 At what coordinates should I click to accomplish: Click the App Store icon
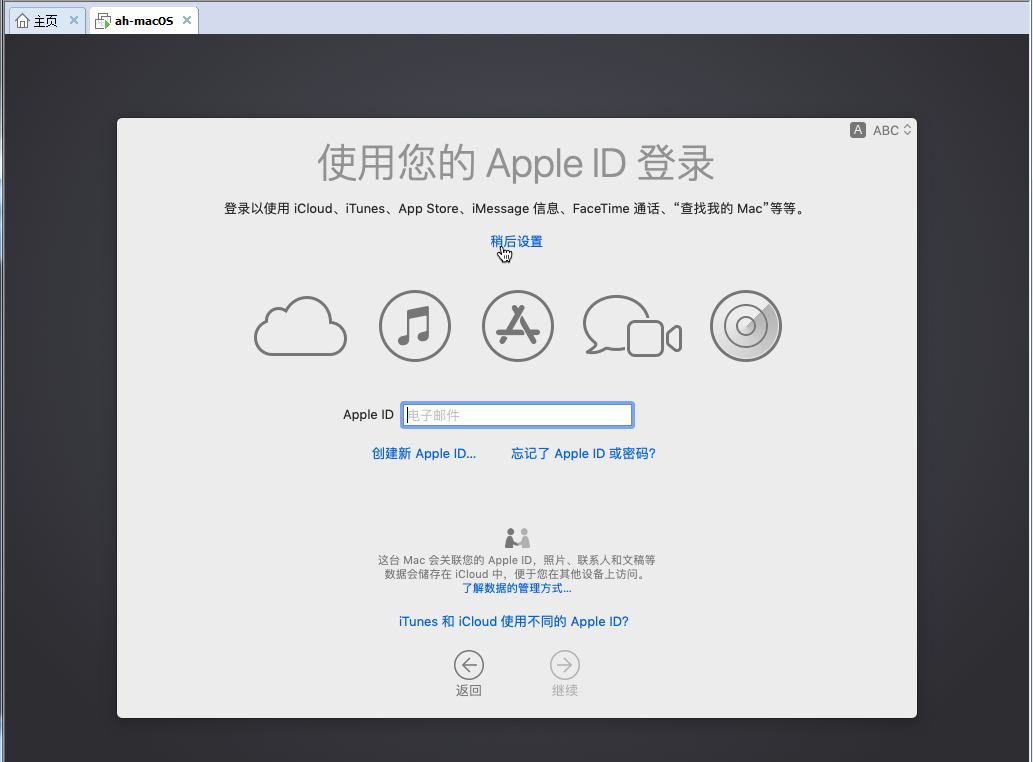coord(518,327)
